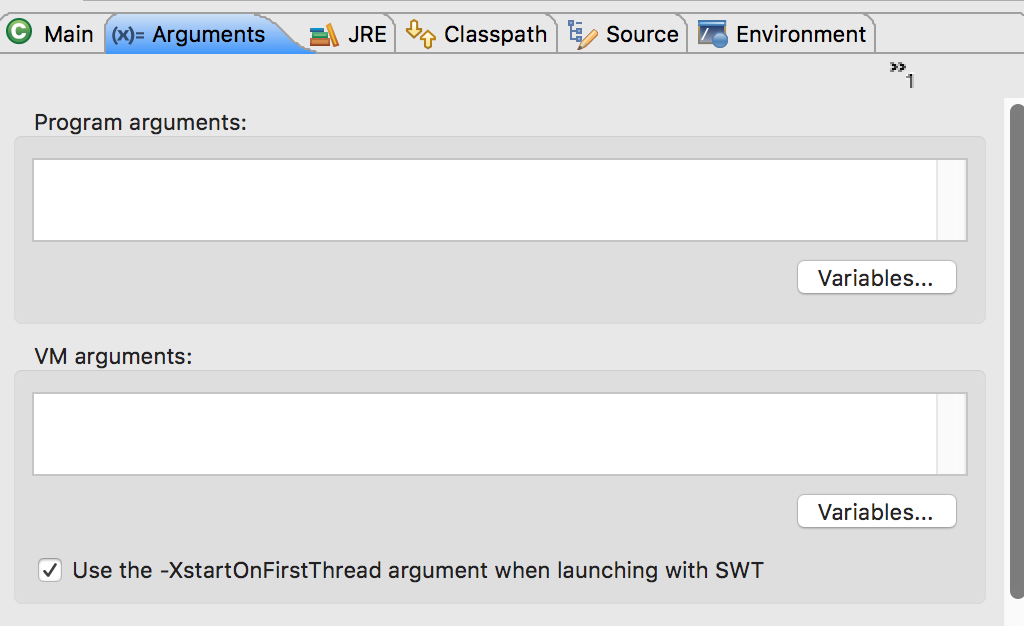Open the Environment tab
Screen dimensions: 1024x626
click(x=800, y=35)
